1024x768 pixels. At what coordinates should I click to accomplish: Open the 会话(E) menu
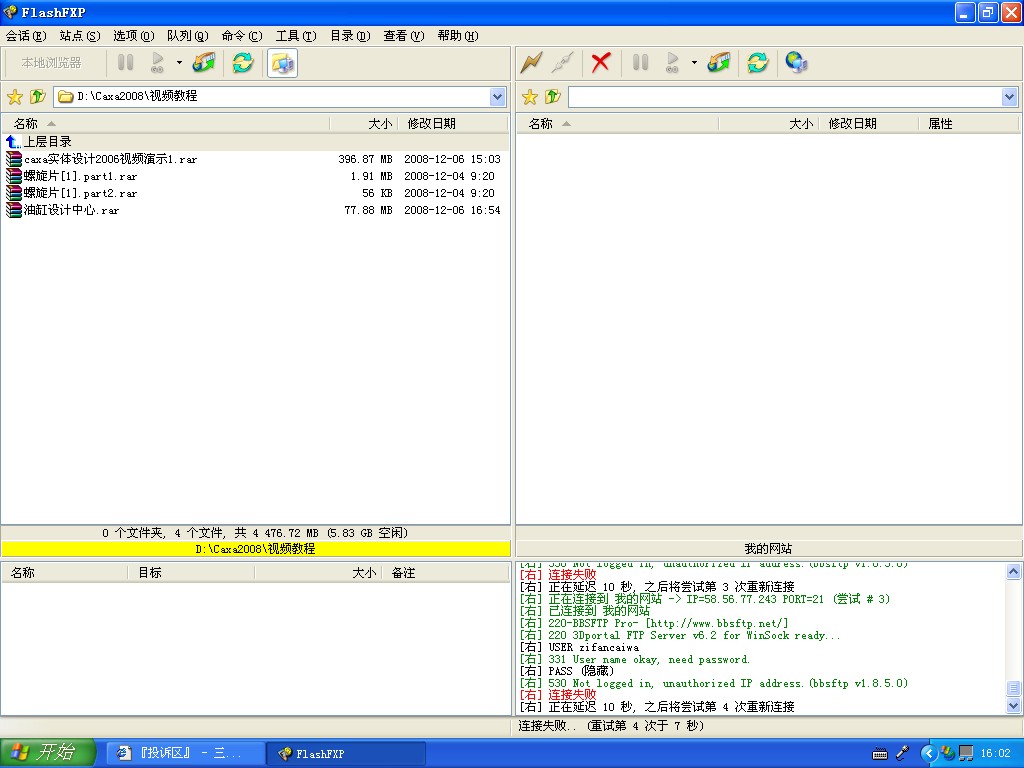(26, 36)
